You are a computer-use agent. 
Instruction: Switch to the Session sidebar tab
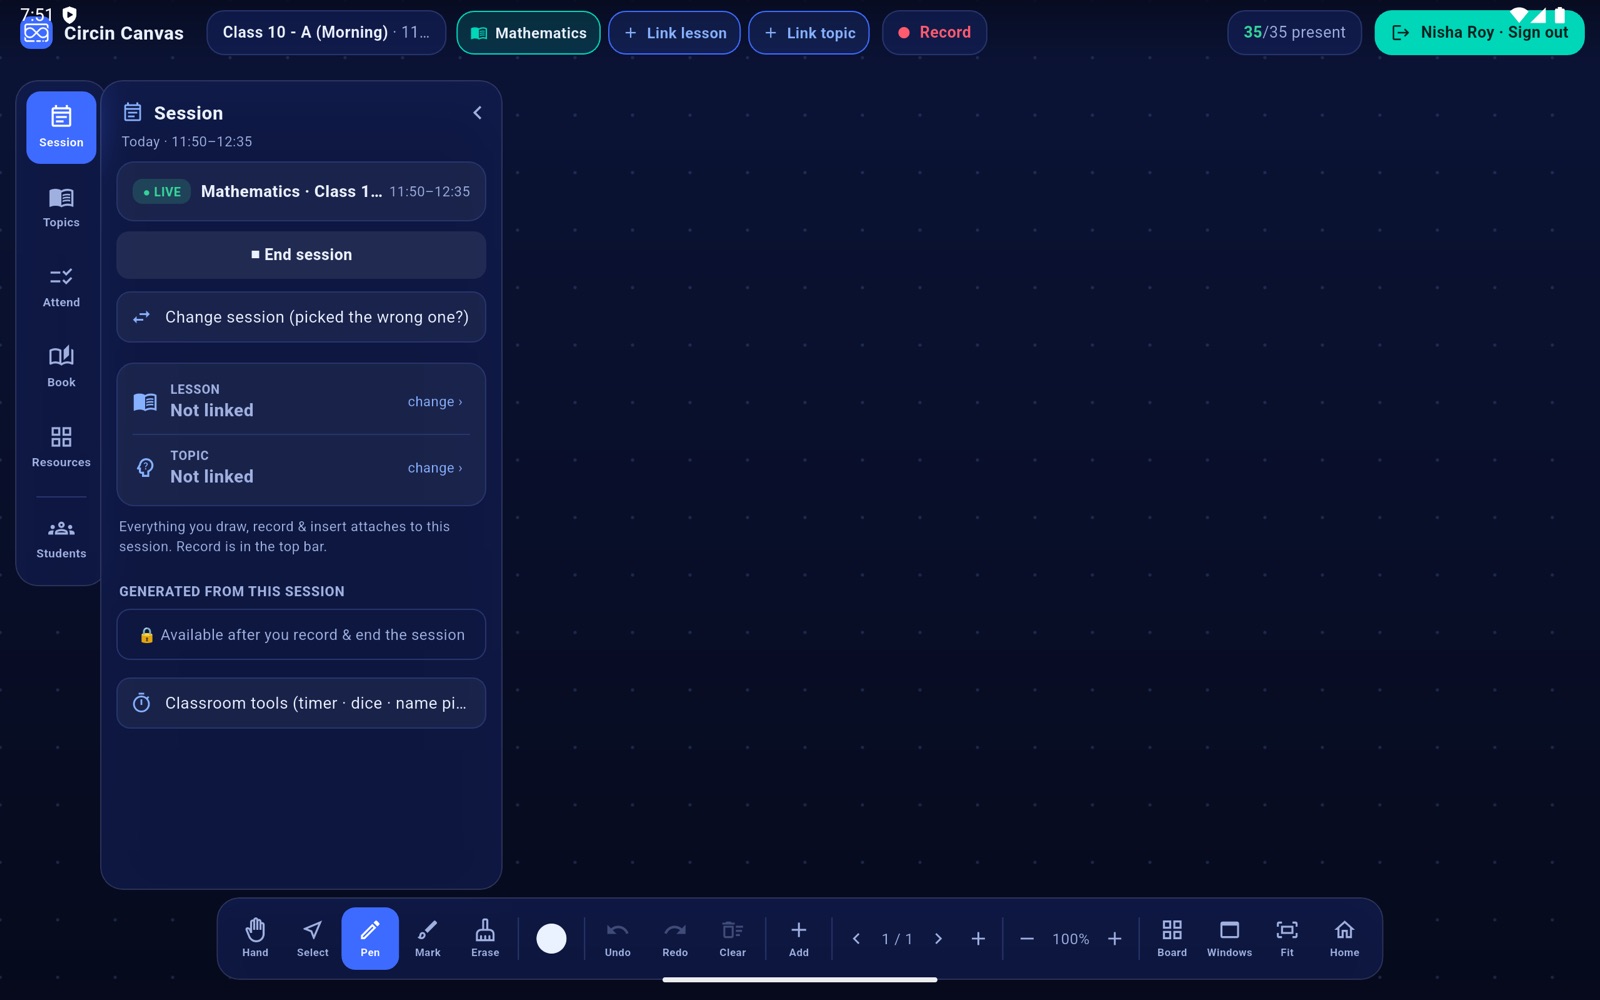click(x=61, y=127)
